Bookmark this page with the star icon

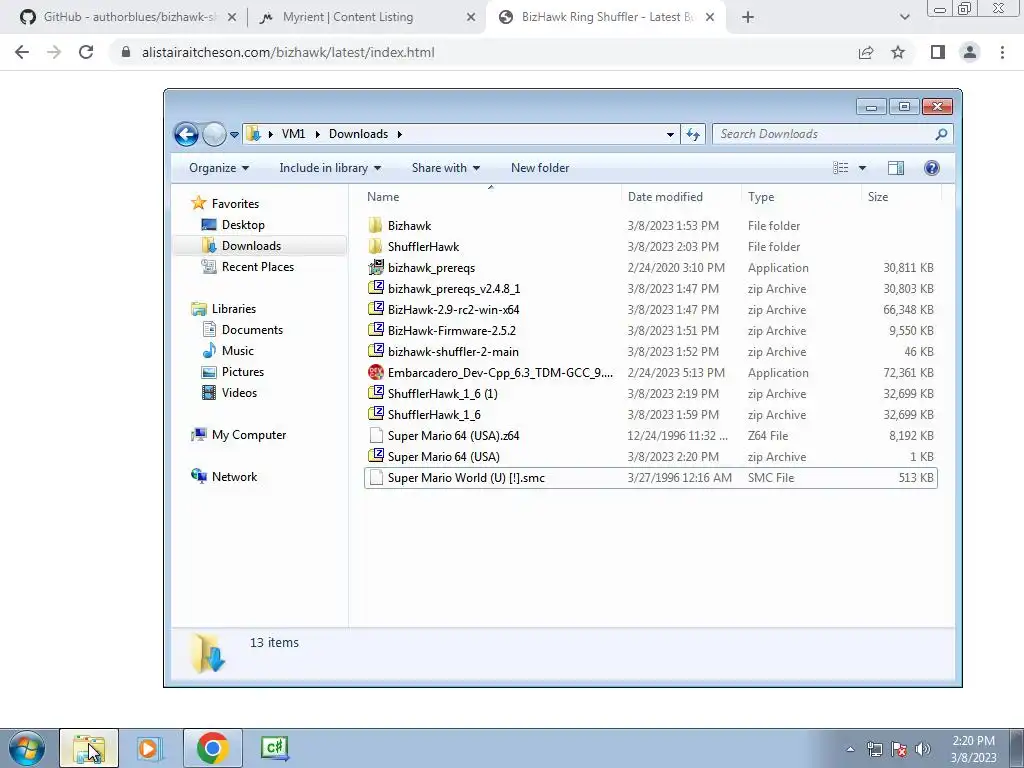(898, 52)
